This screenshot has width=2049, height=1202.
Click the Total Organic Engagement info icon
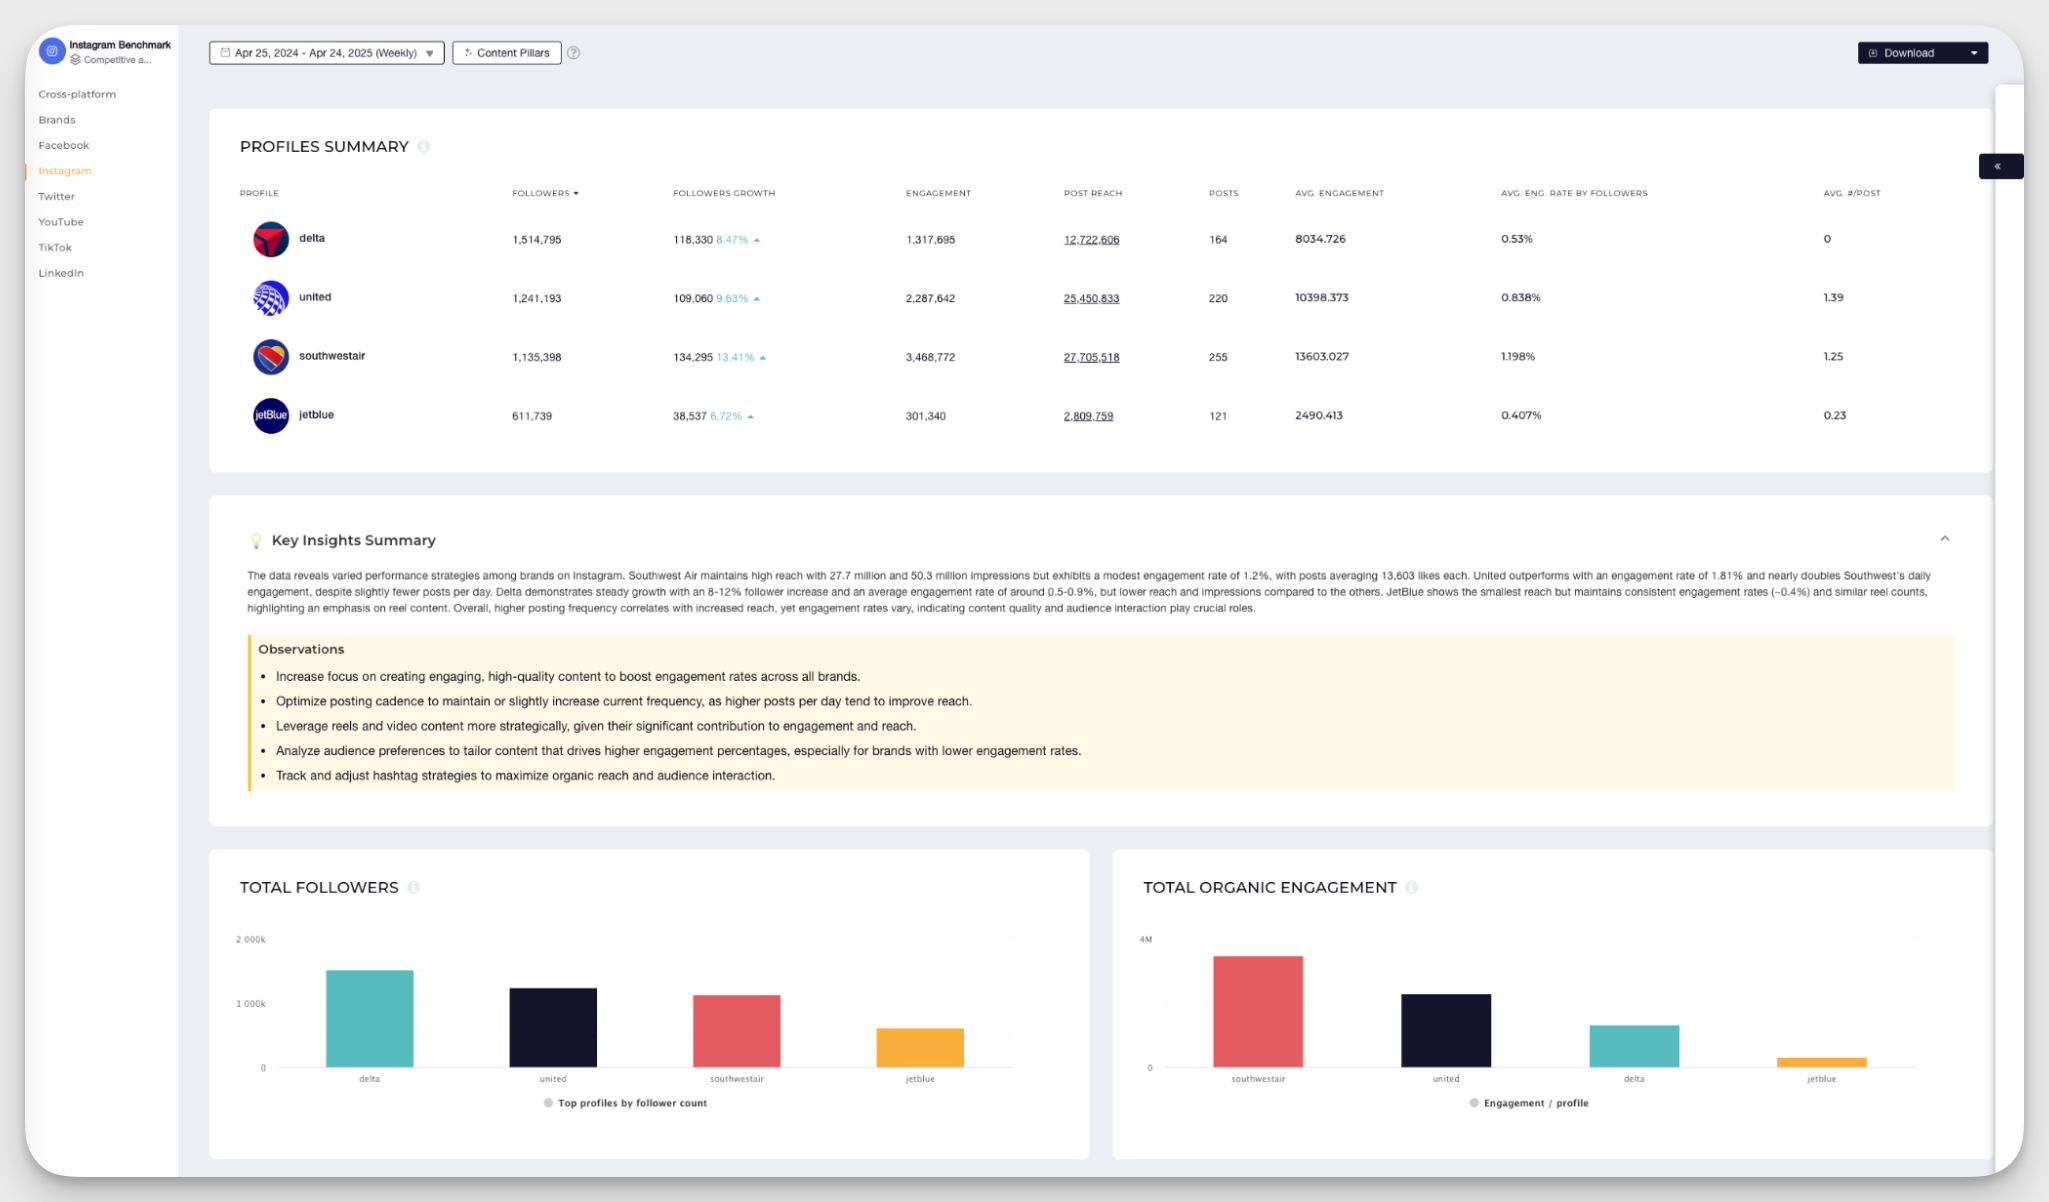(1412, 888)
